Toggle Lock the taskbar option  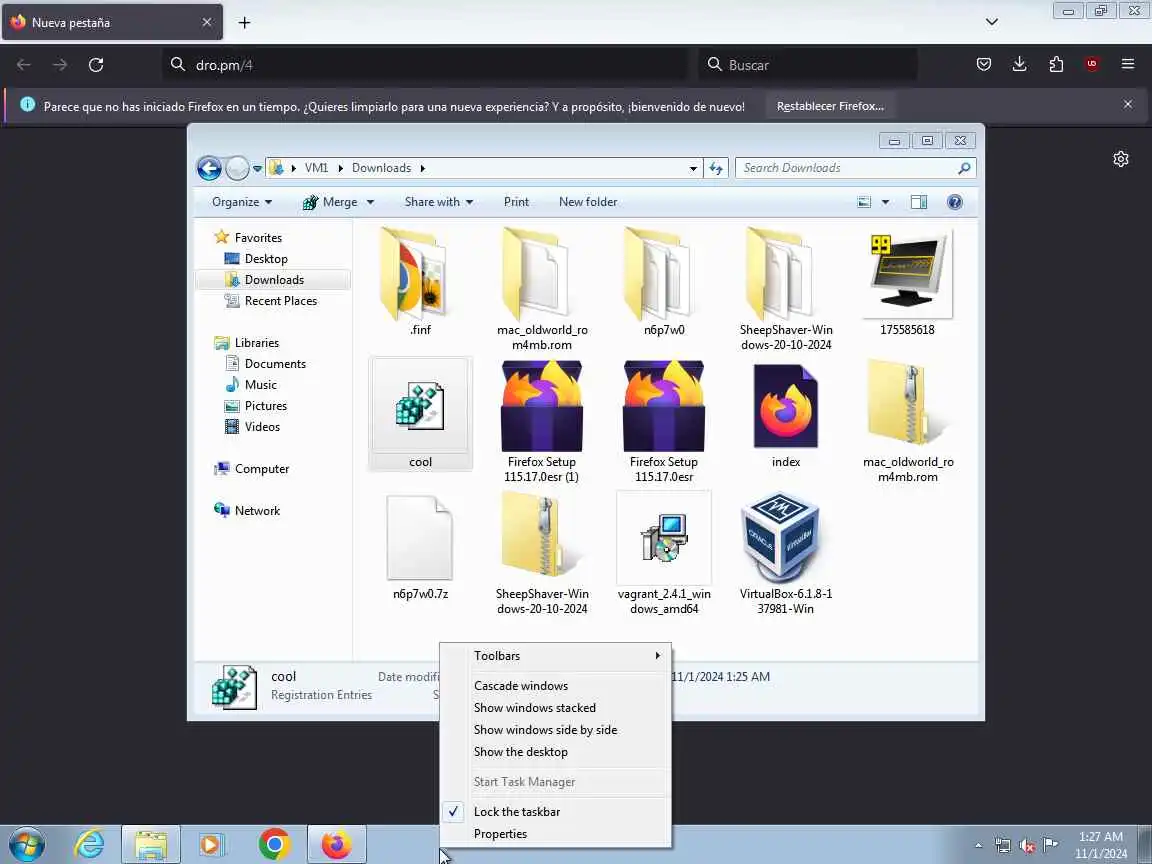click(555, 812)
